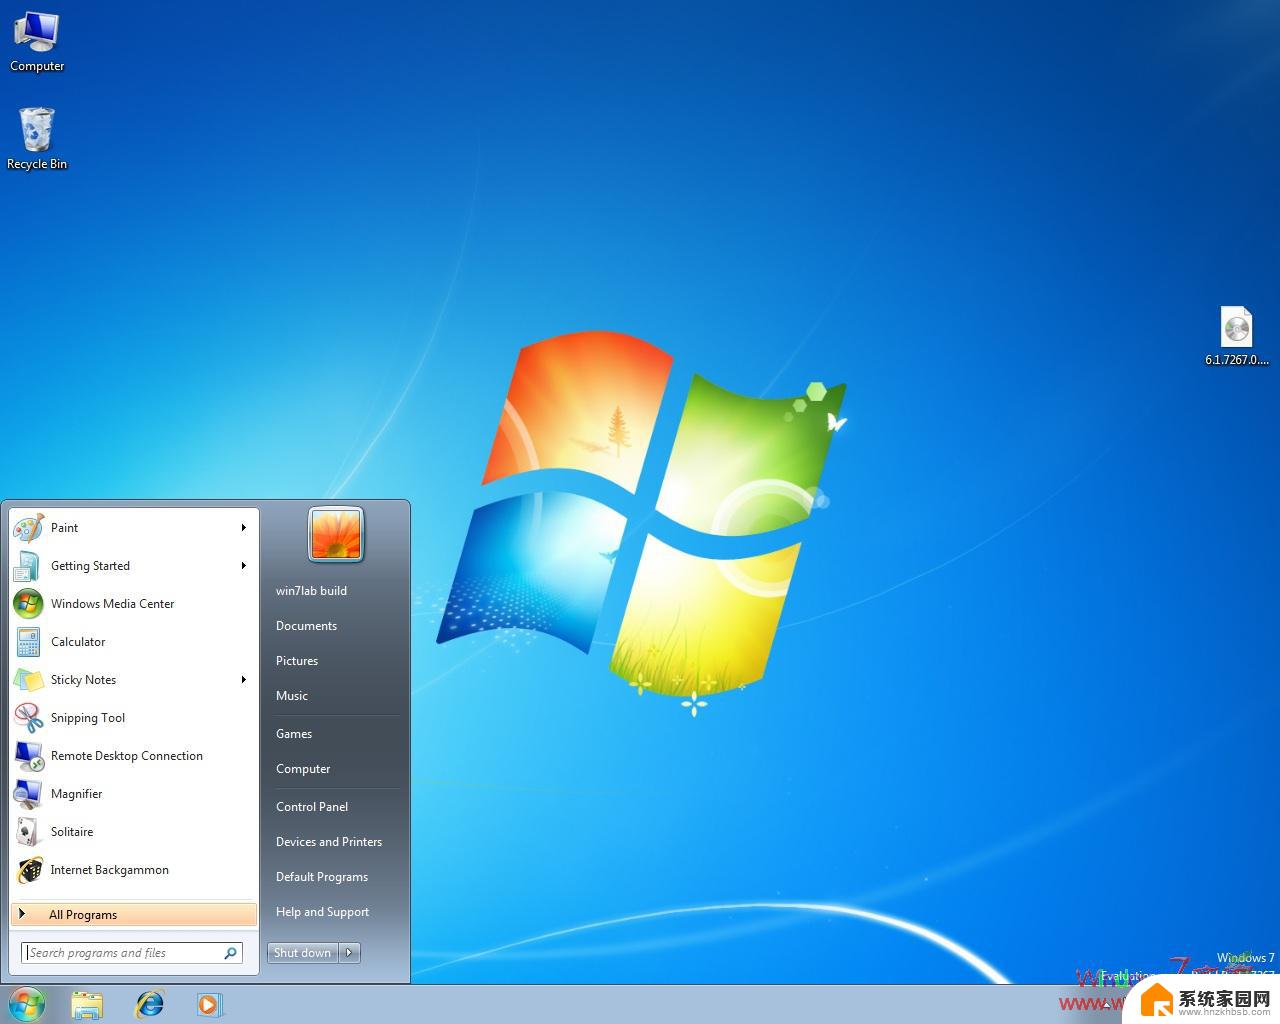1280x1024 pixels.
Task: Open Windows Explorer from the taskbar
Action: pyautogui.click(x=87, y=1004)
